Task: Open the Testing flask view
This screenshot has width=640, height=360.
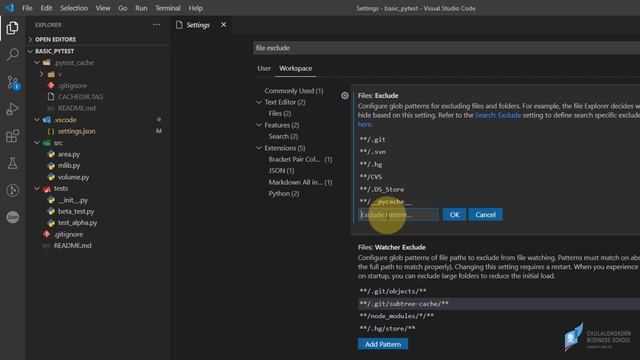Action: (x=12, y=163)
